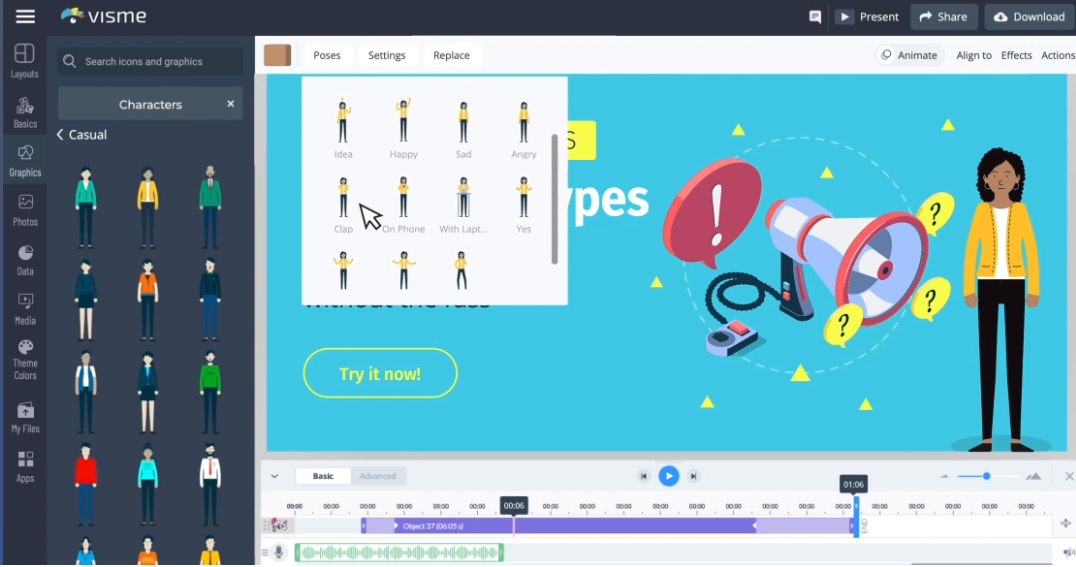Select the With Laptop pose
Screen dimensions: 1076x567
[463, 205]
